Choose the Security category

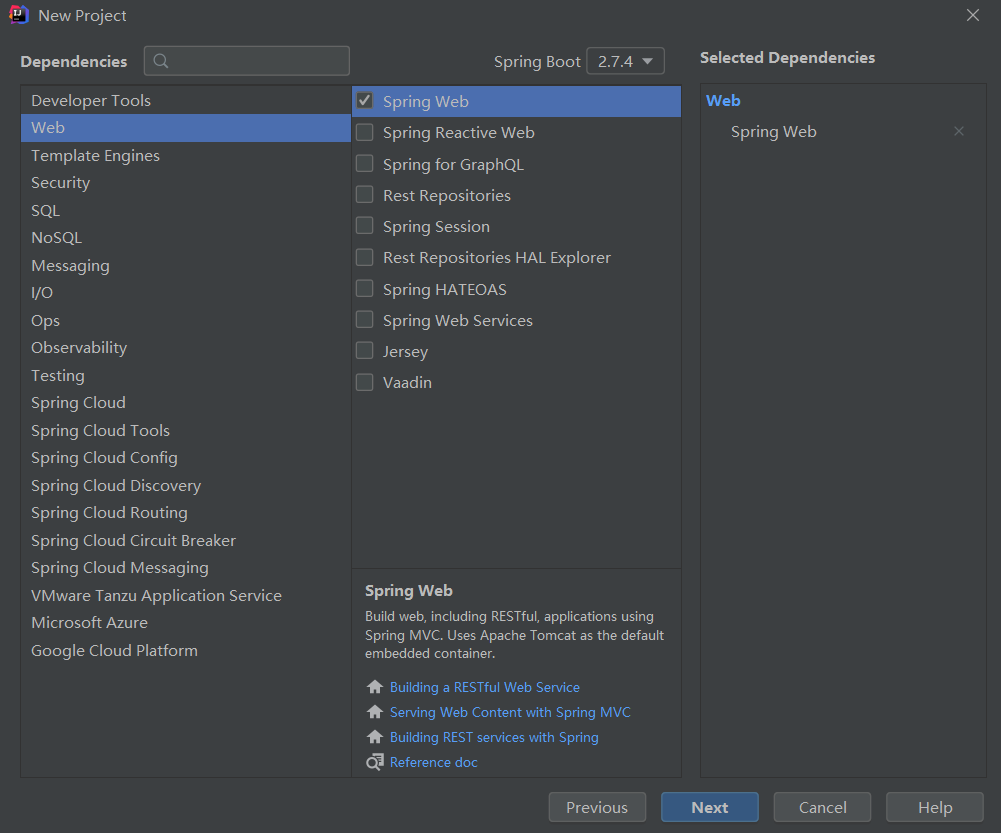click(x=186, y=183)
